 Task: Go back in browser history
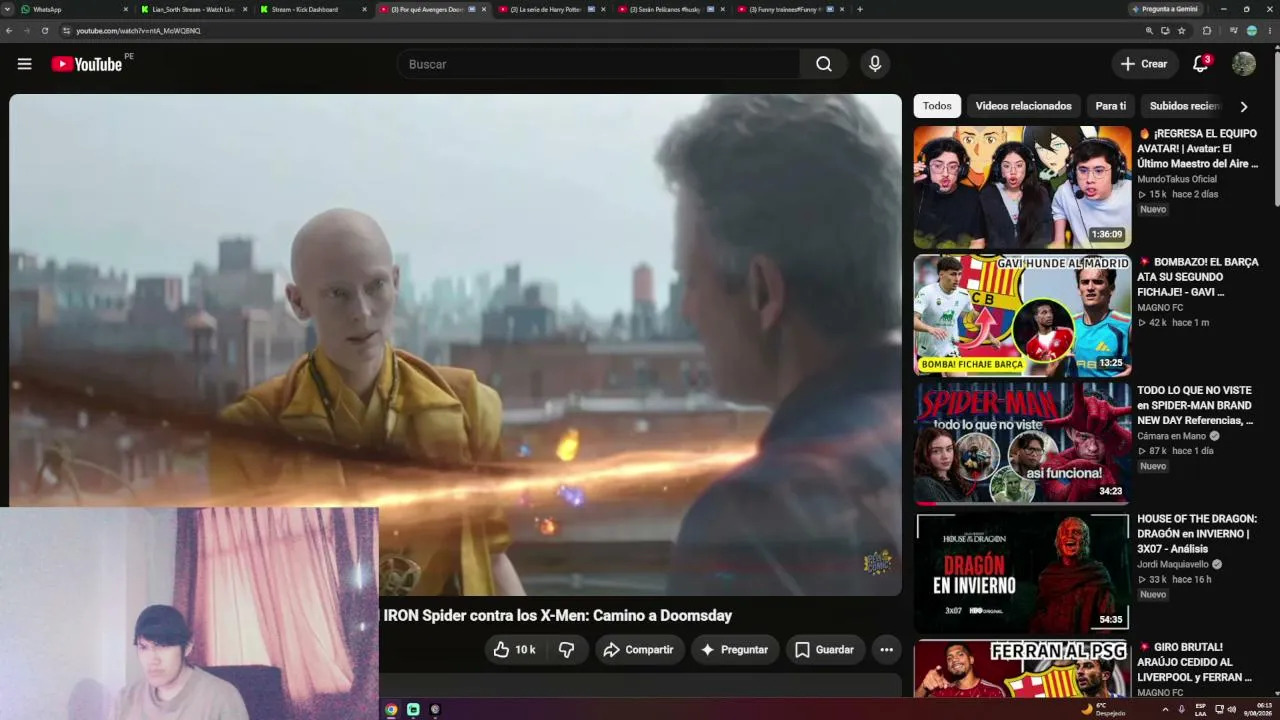(9, 31)
